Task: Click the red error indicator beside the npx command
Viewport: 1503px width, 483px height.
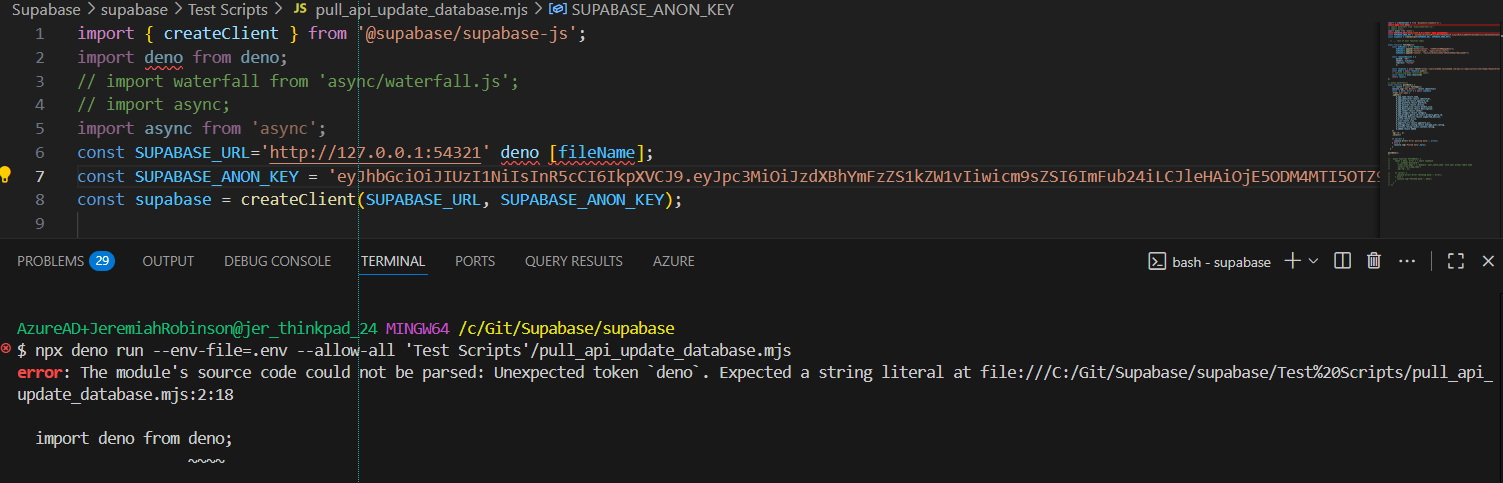Action: point(6,349)
